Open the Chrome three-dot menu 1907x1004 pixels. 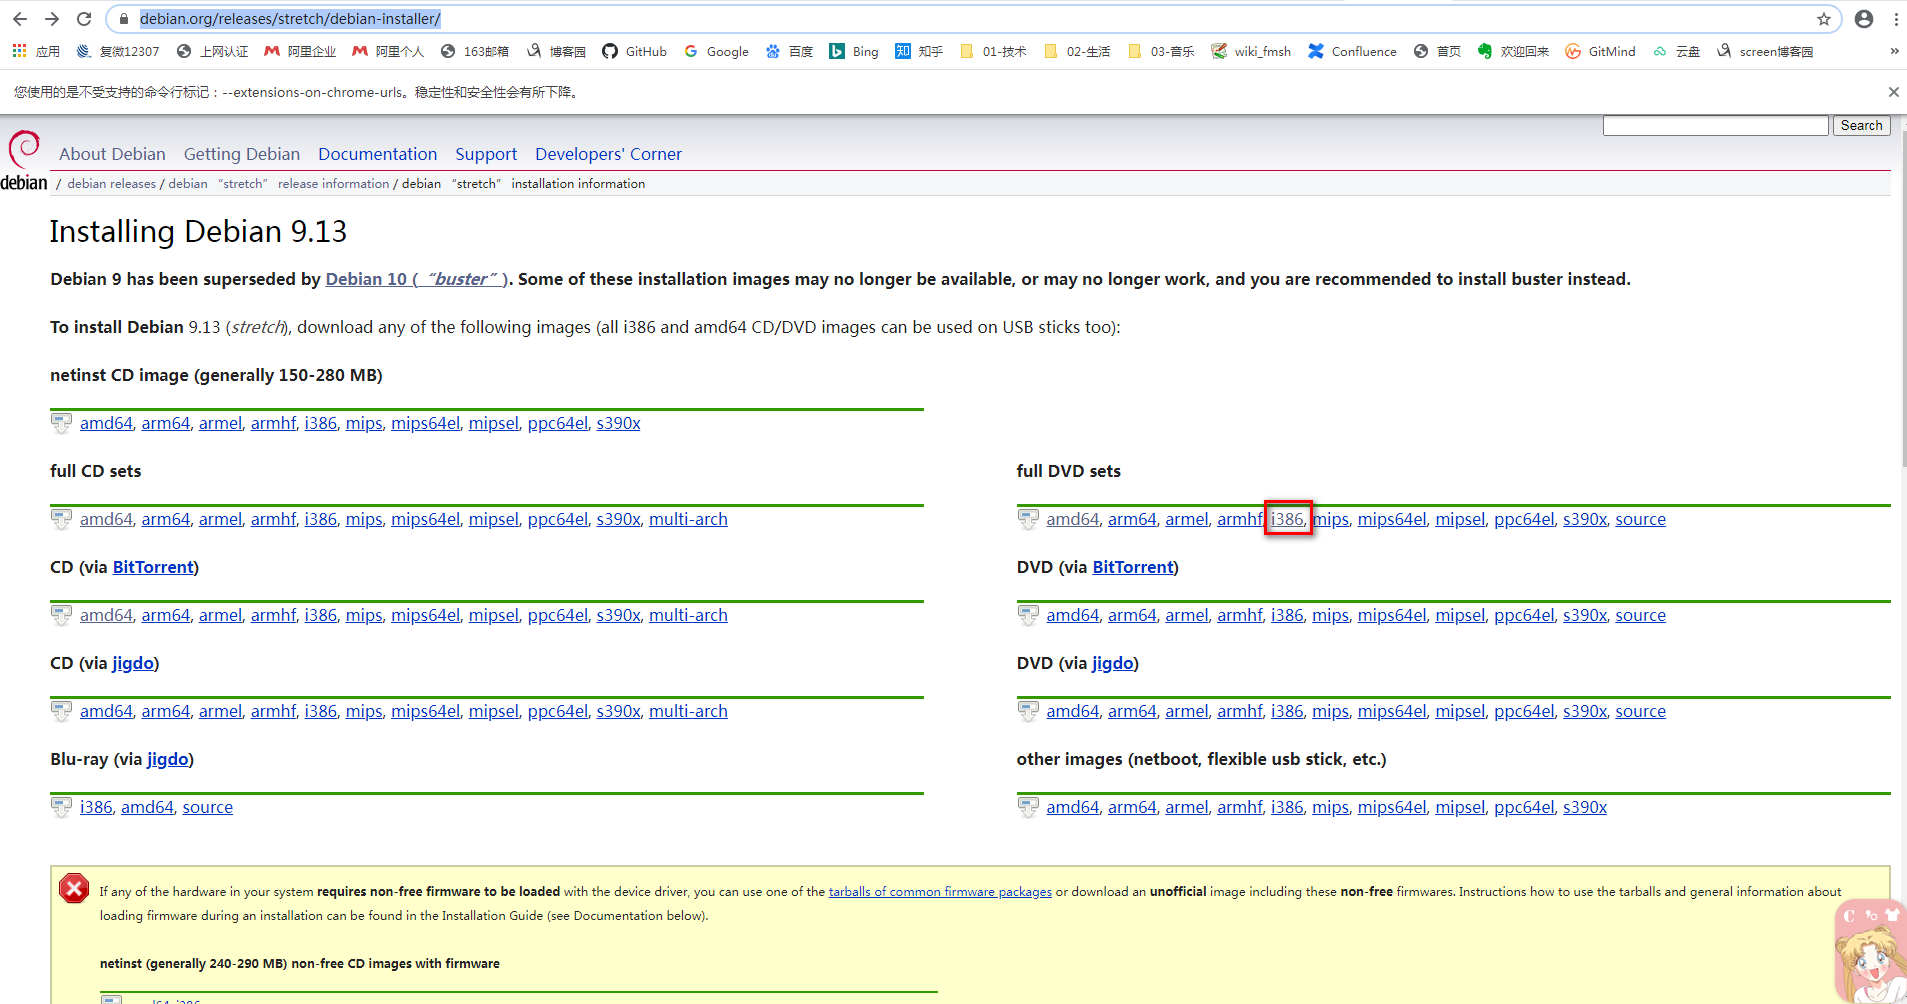(x=1896, y=19)
